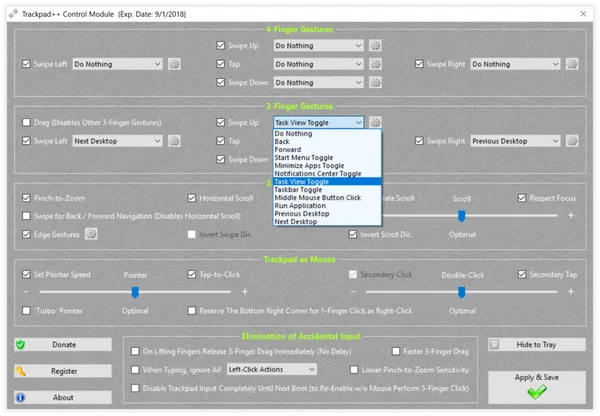
Task: Click the Donate button
Action: [63, 344]
